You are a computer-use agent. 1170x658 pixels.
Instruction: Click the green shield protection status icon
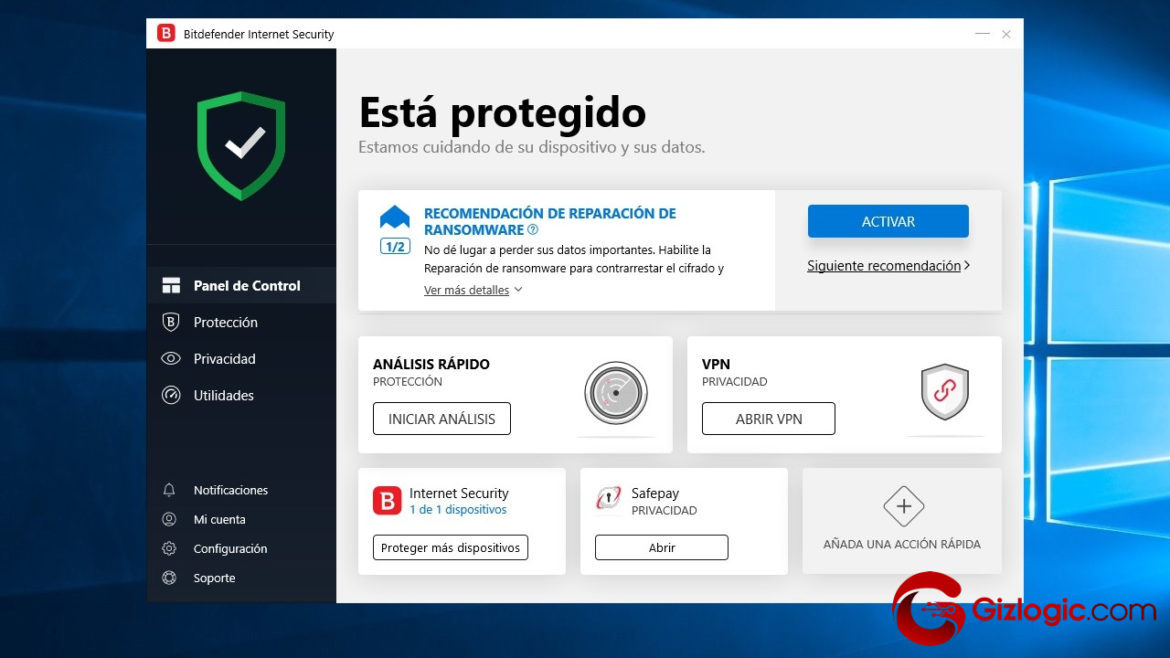click(241, 145)
